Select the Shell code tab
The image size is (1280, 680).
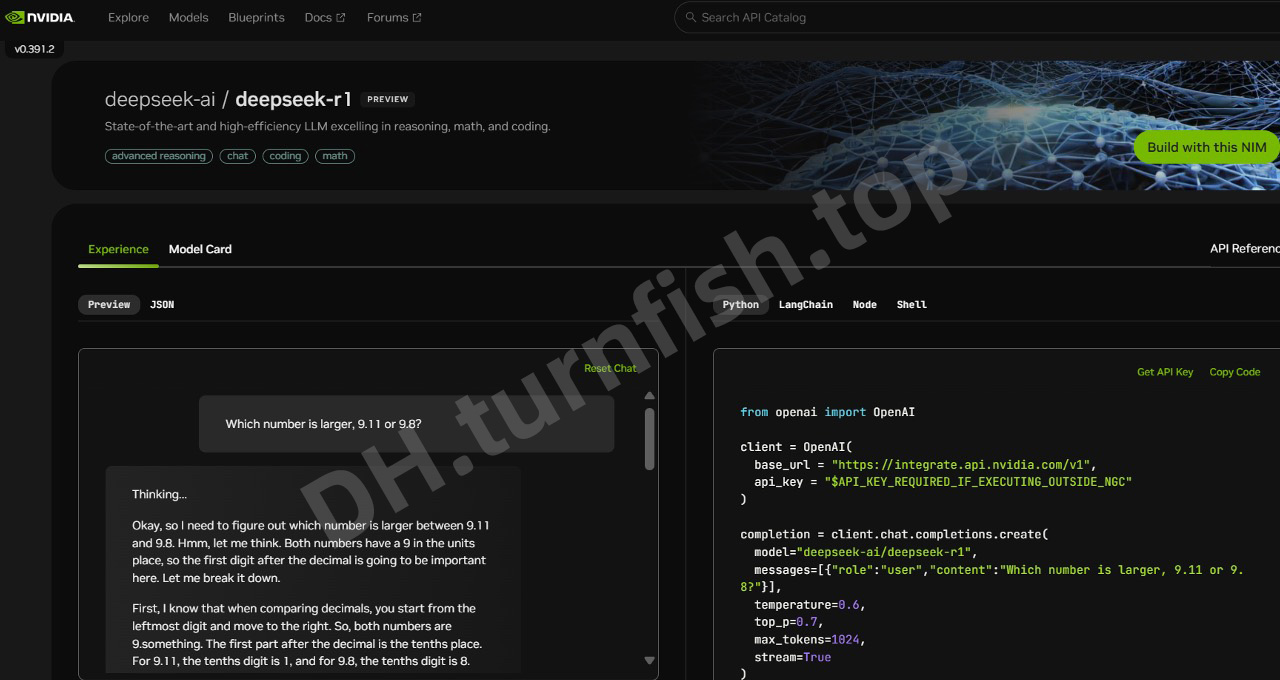[x=912, y=304]
